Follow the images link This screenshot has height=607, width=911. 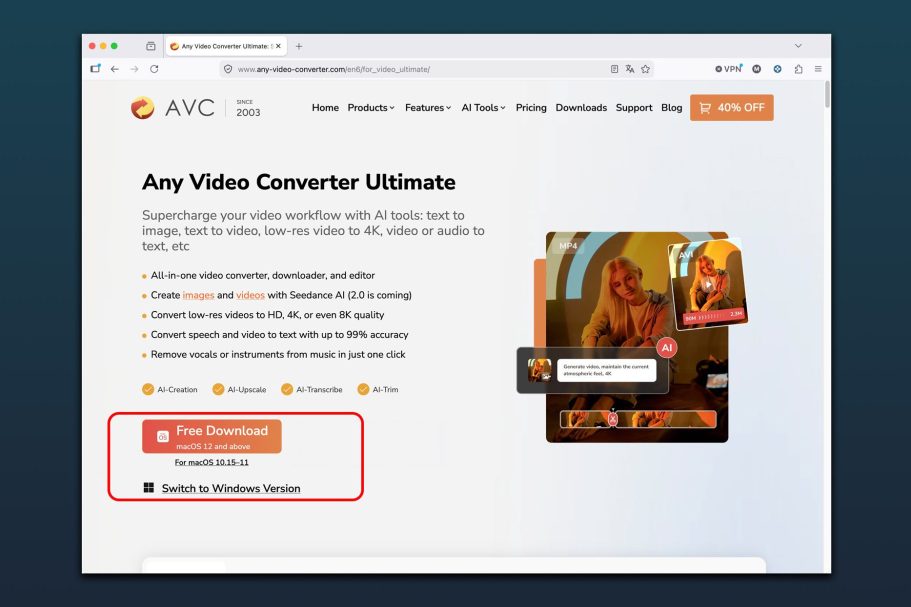pos(198,295)
